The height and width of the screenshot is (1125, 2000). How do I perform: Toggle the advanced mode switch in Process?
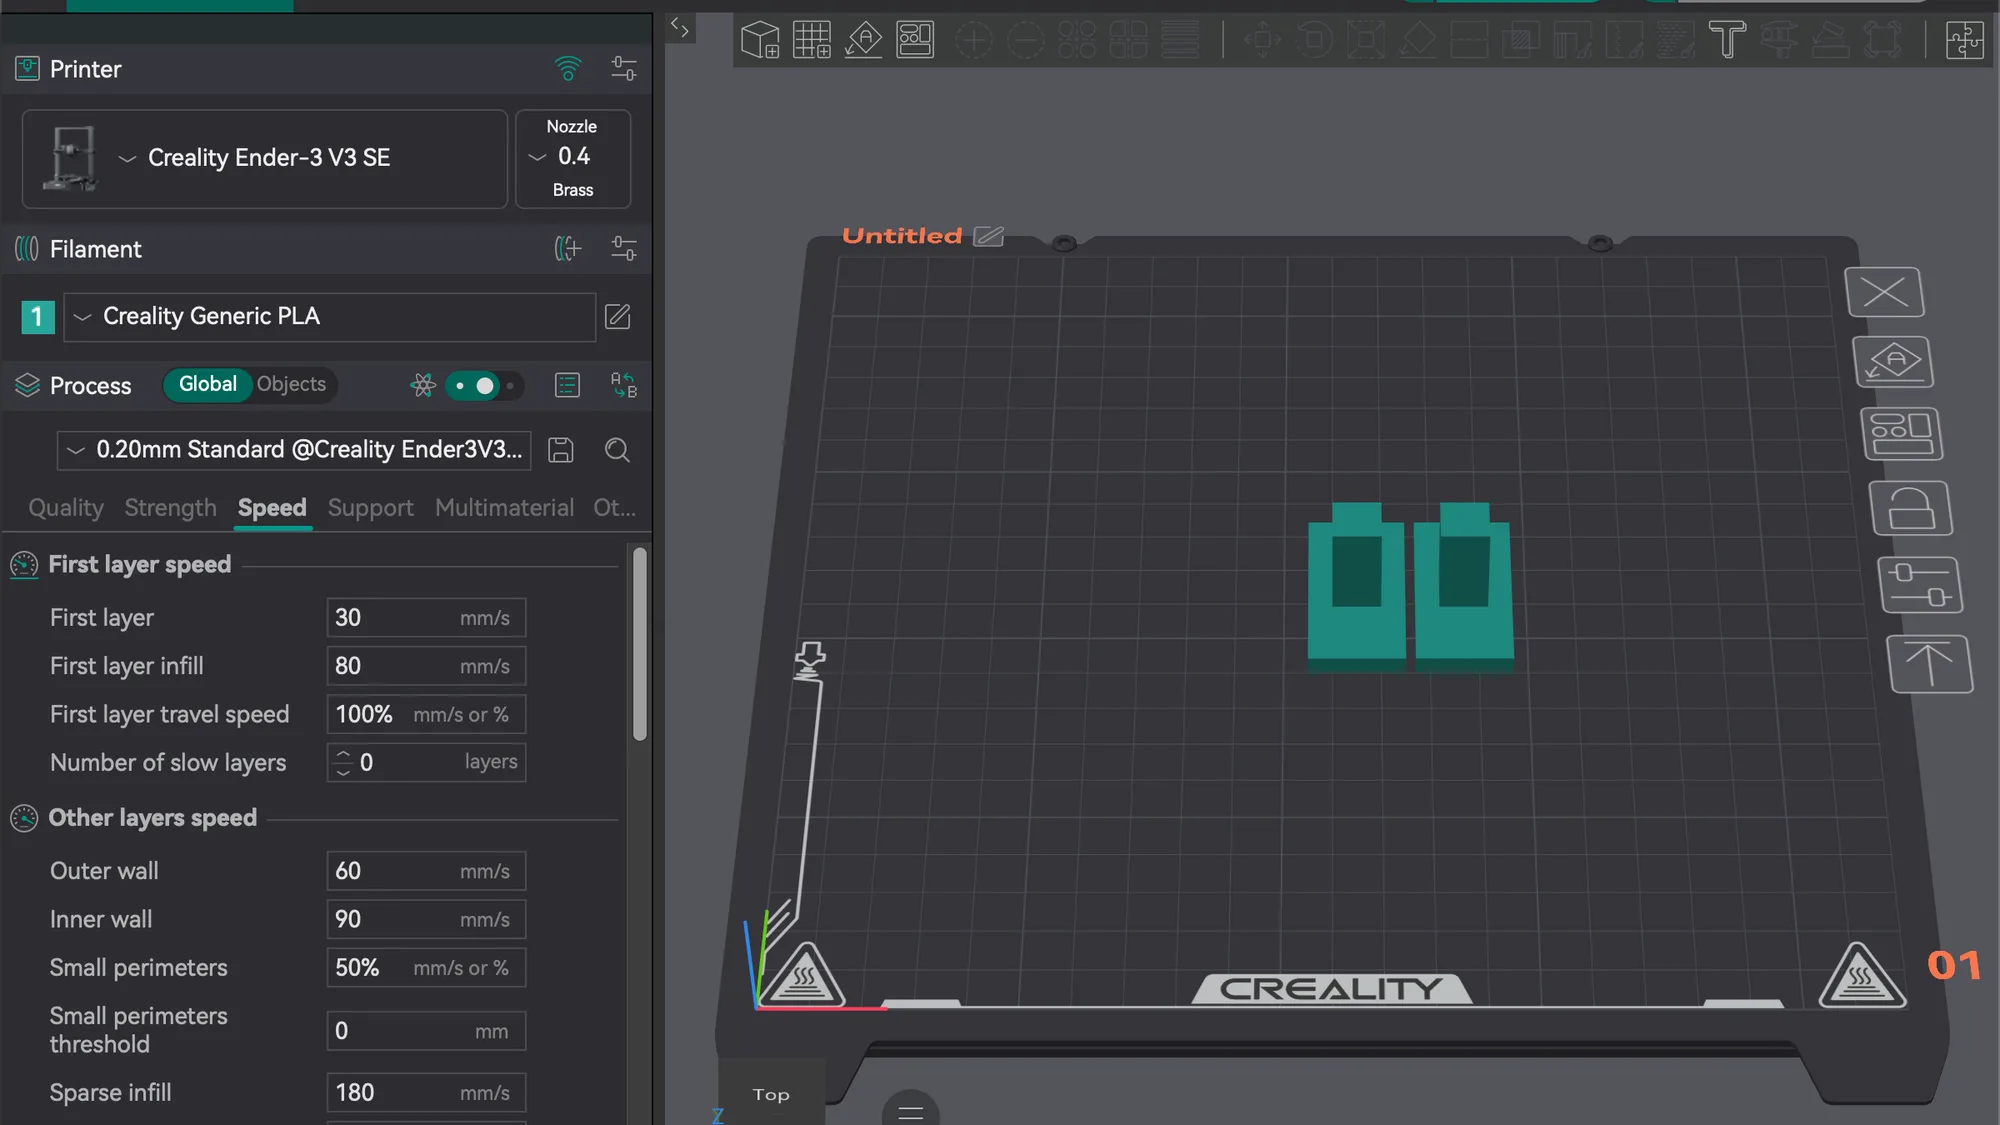484,385
